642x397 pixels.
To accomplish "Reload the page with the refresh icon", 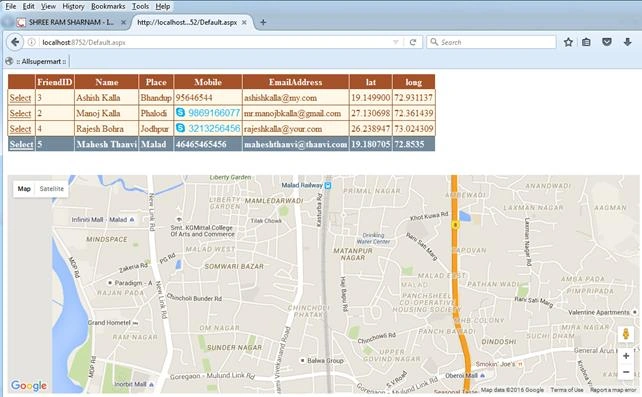I will [x=413, y=42].
